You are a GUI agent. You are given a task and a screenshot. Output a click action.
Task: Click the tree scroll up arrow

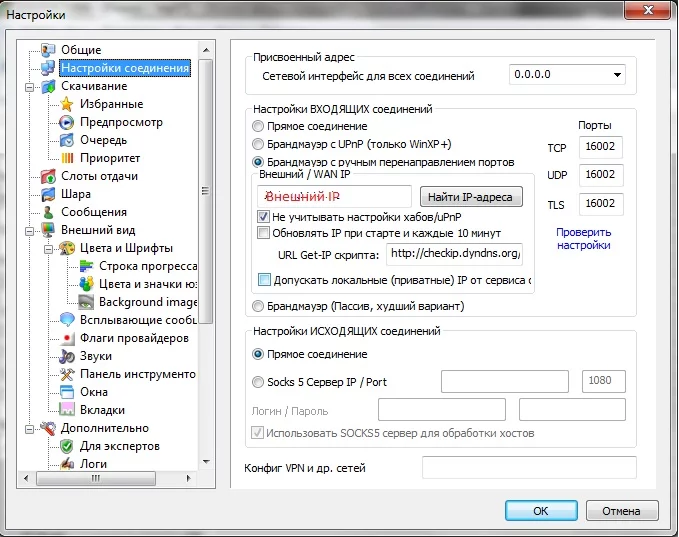tap(206, 50)
